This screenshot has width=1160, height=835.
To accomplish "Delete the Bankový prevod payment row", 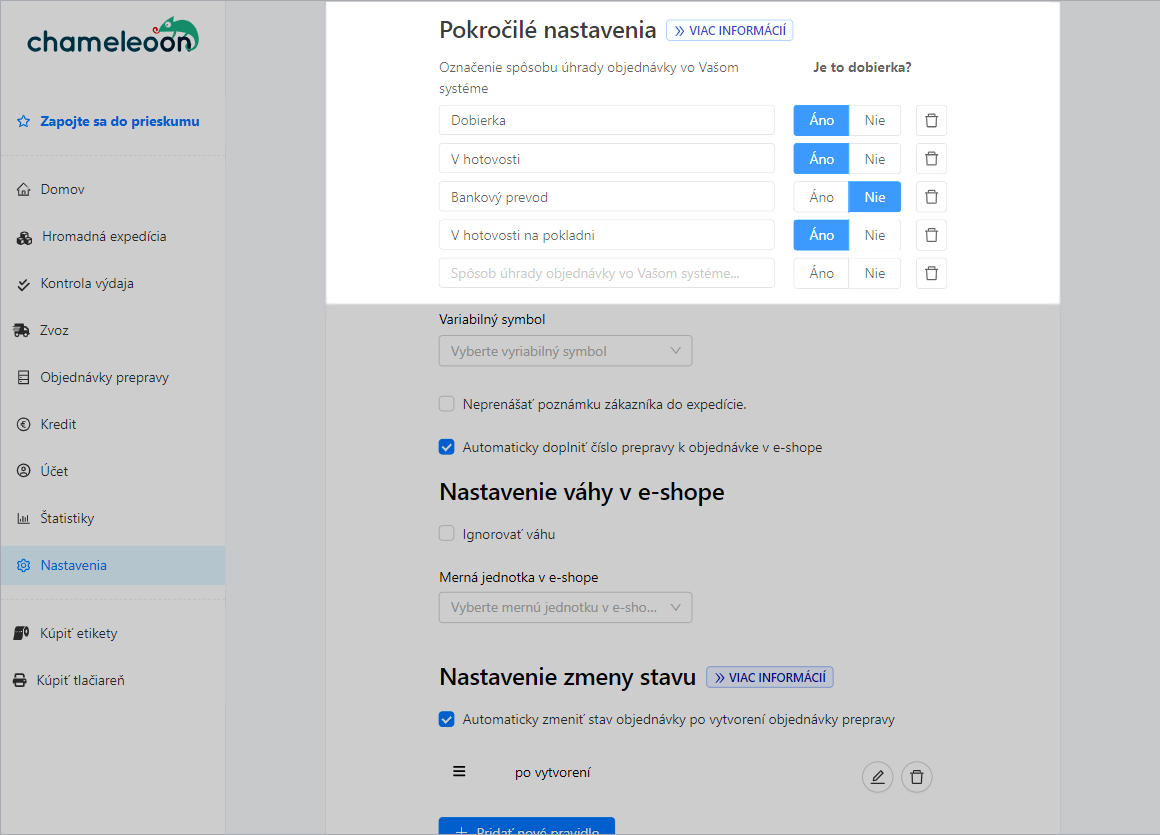I will (x=931, y=197).
